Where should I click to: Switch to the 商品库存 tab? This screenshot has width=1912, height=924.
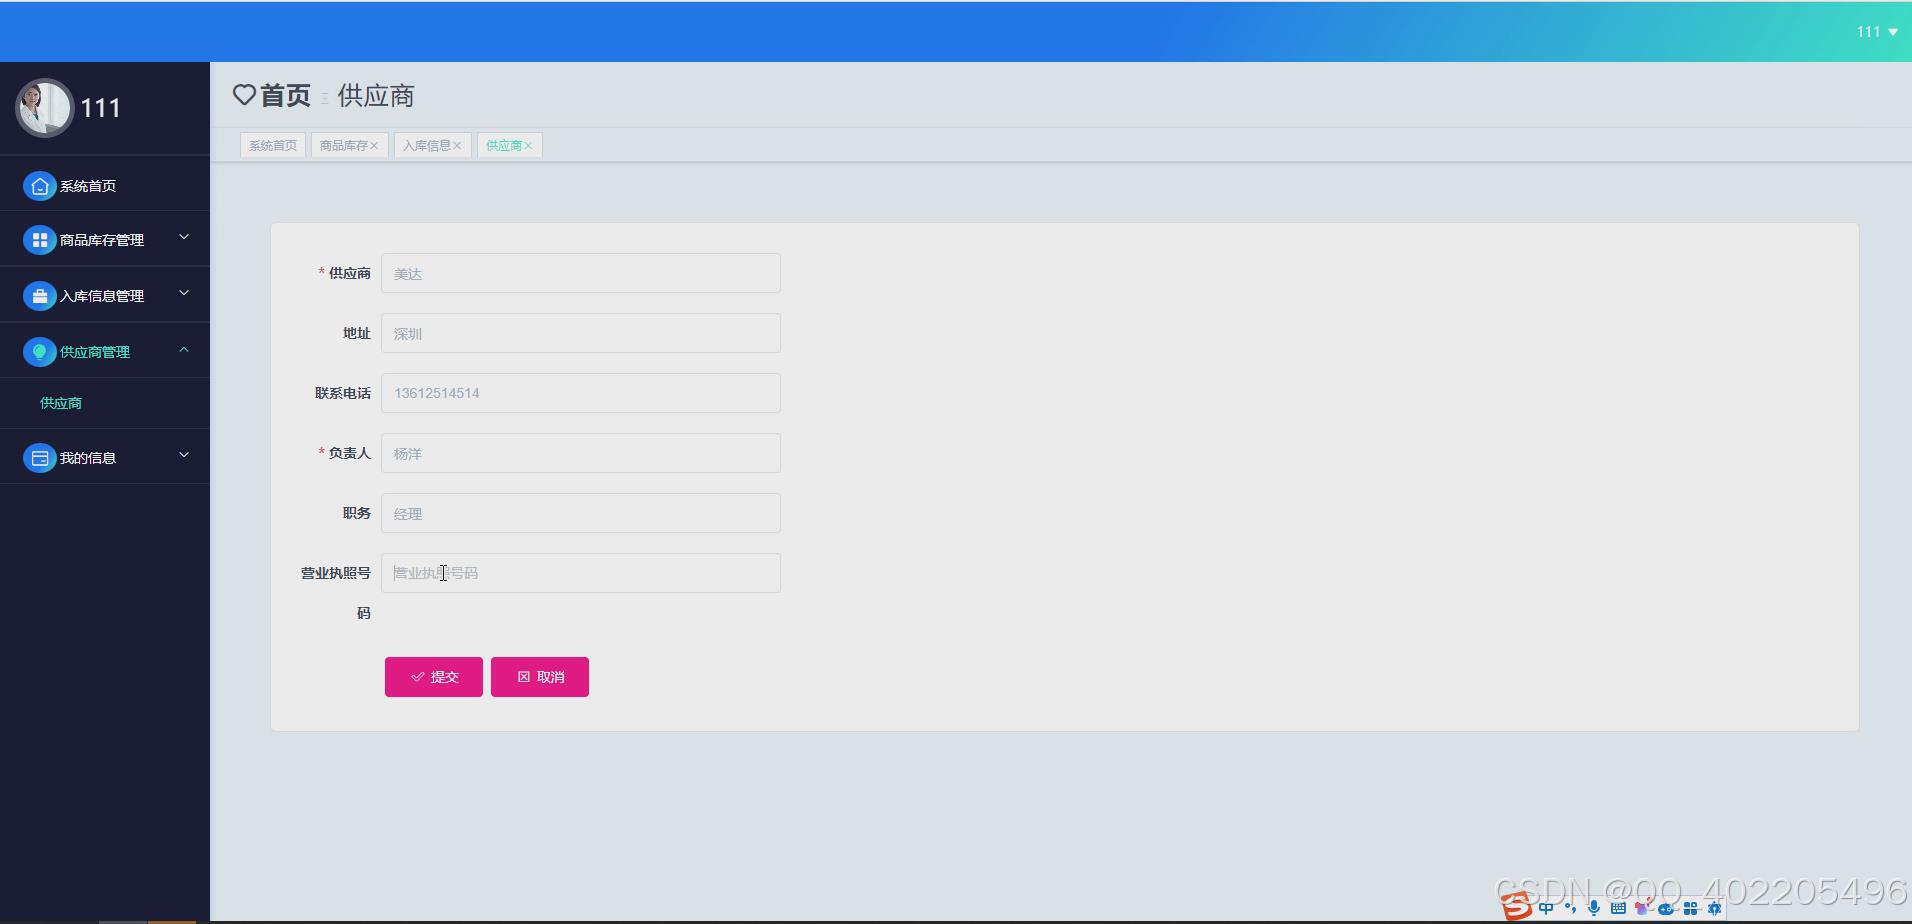[x=344, y=145]
